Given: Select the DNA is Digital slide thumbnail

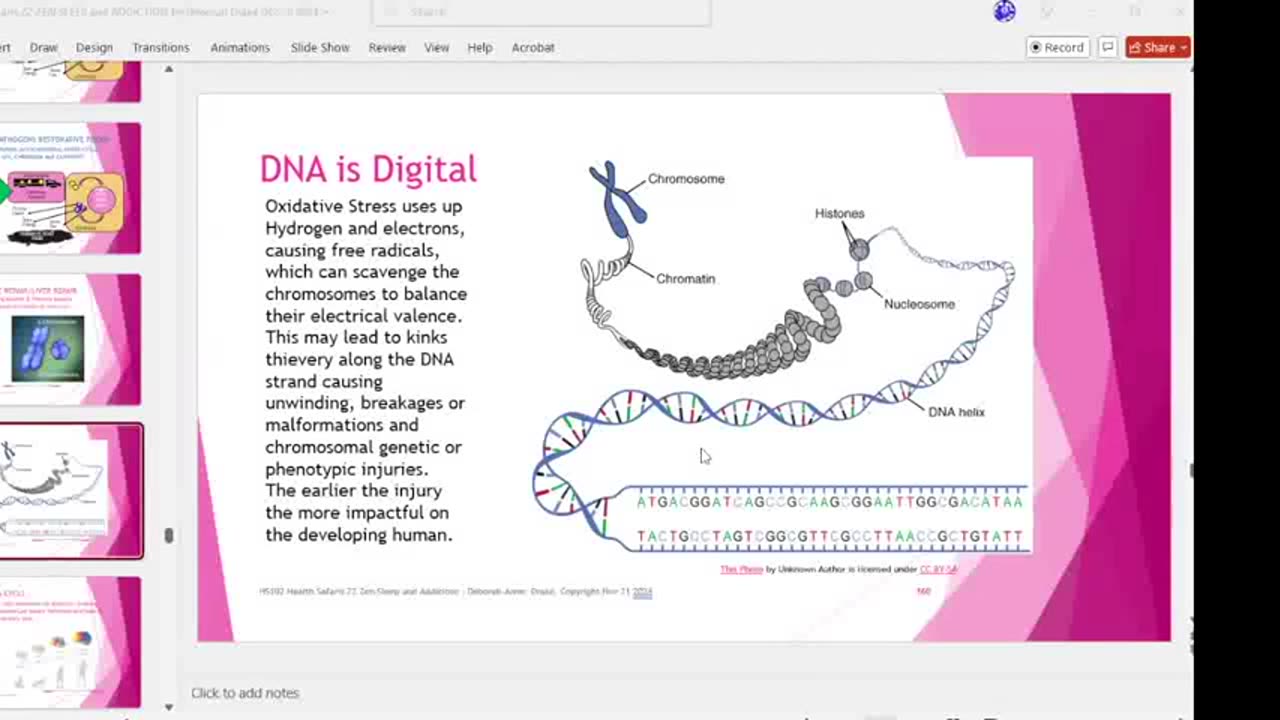Looking at the screenshot, I should (70, 491).
